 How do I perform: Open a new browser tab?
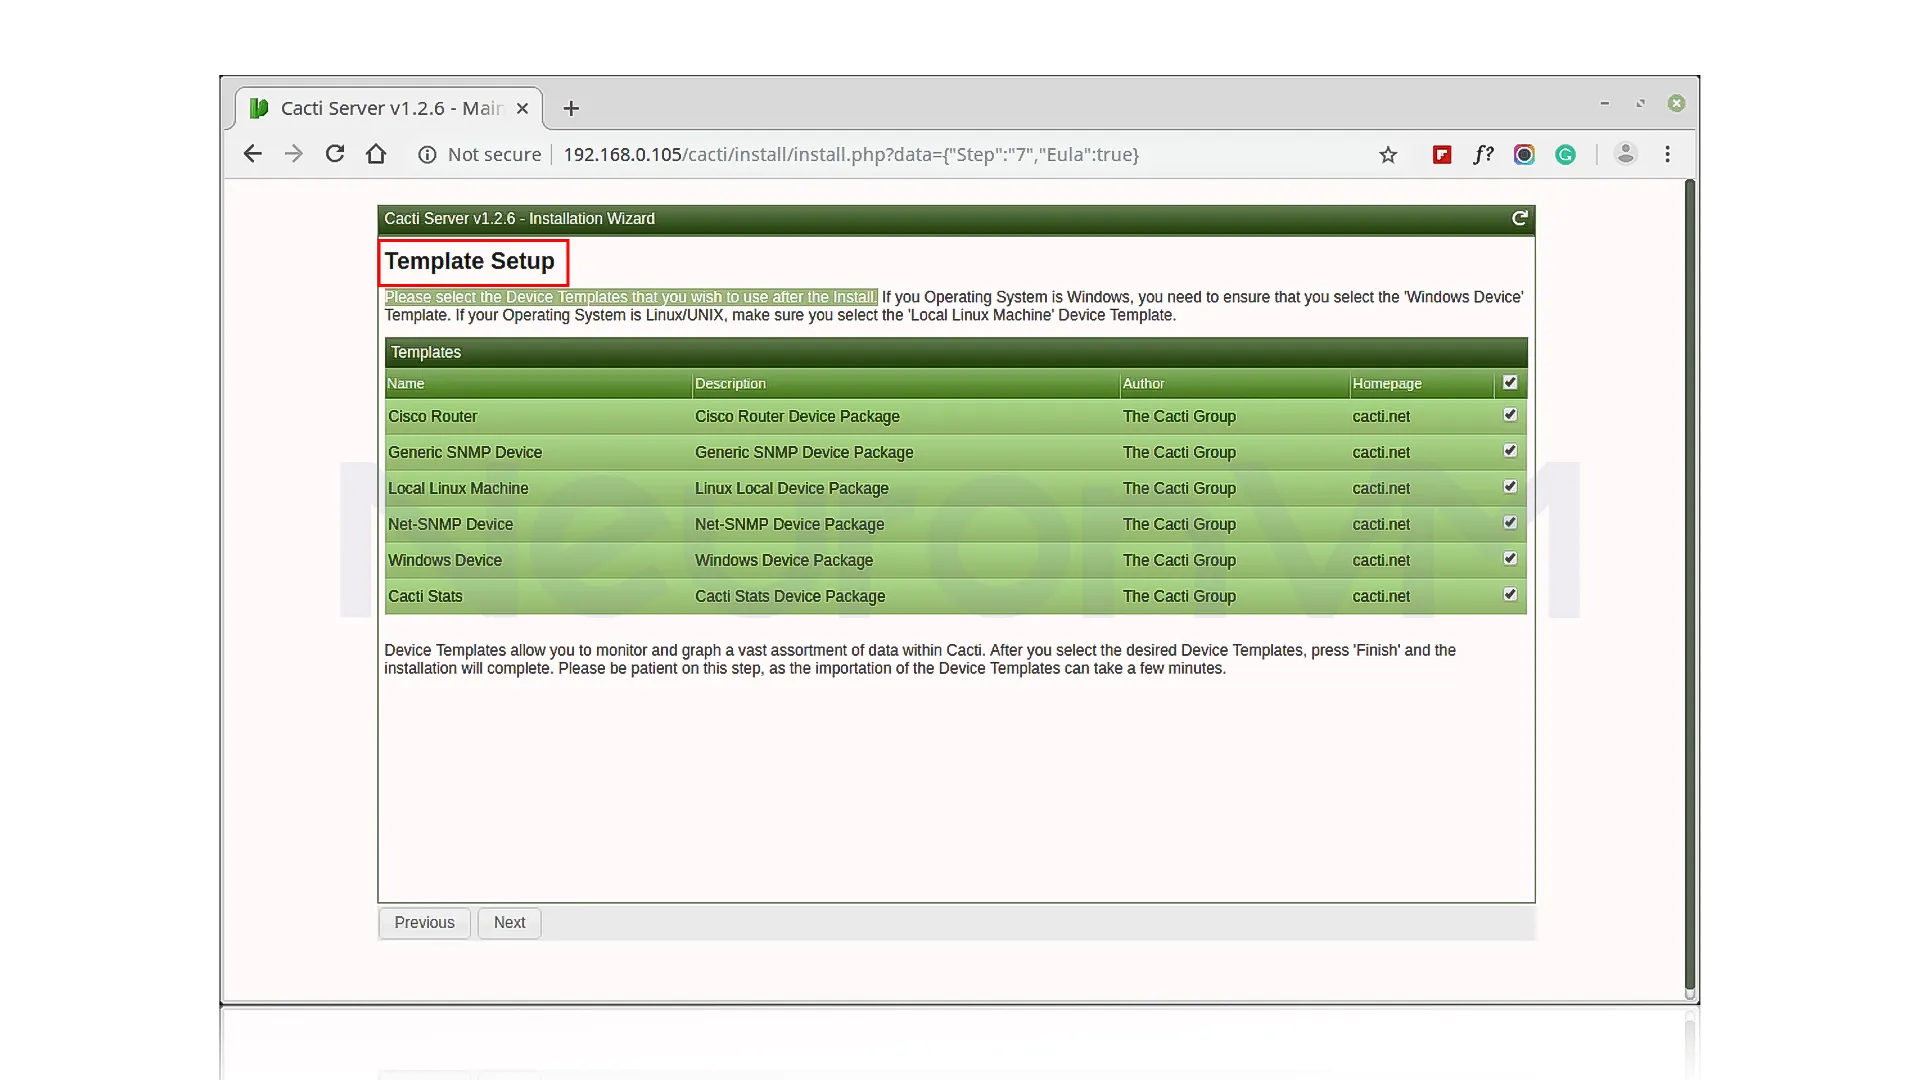(x=571, y=108)
